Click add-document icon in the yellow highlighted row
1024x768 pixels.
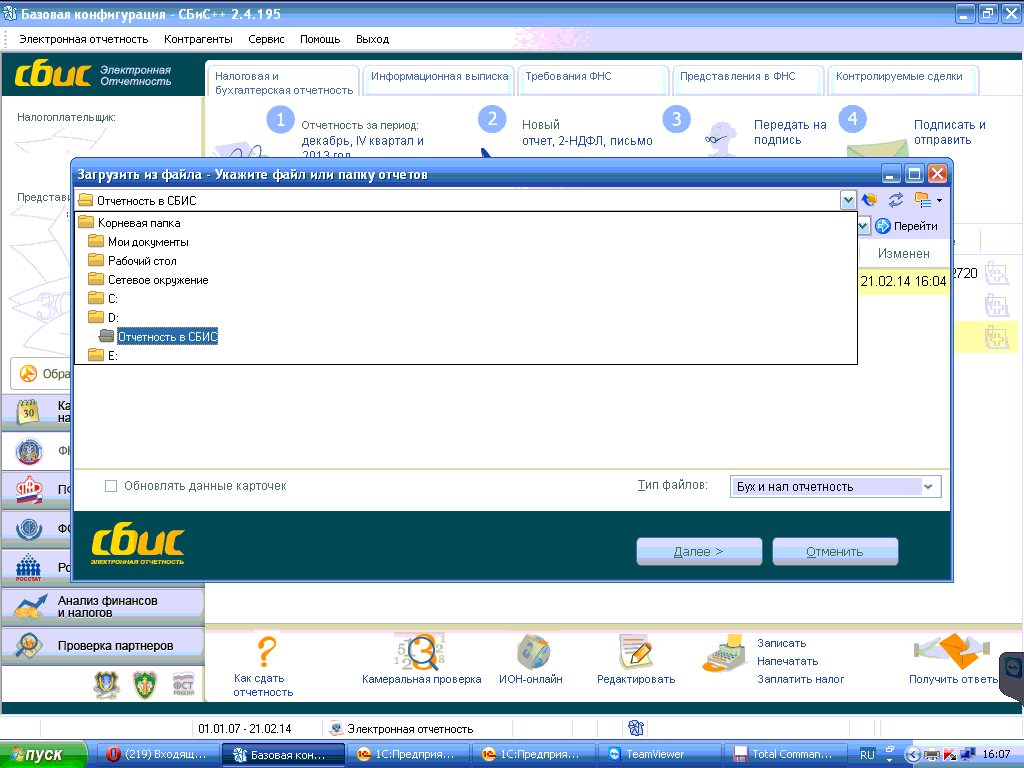click(997, 337)
